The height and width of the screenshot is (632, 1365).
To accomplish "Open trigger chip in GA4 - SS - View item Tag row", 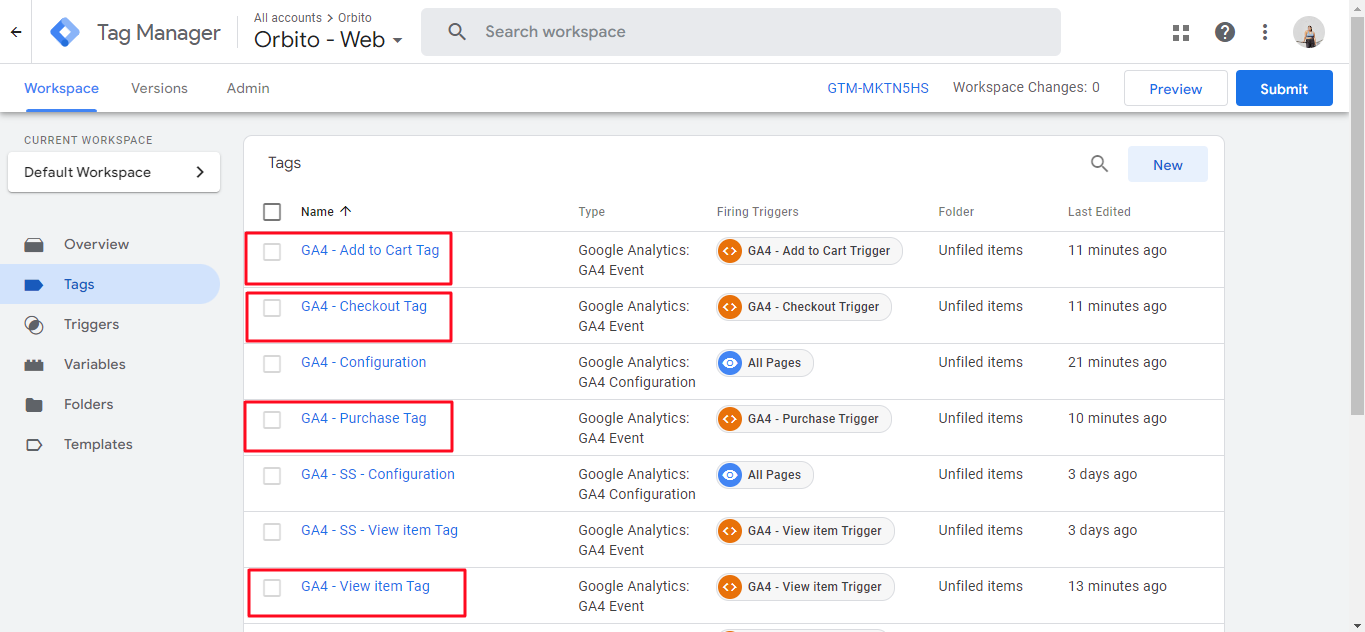I will pyautogui.click(x=805, y=531).
